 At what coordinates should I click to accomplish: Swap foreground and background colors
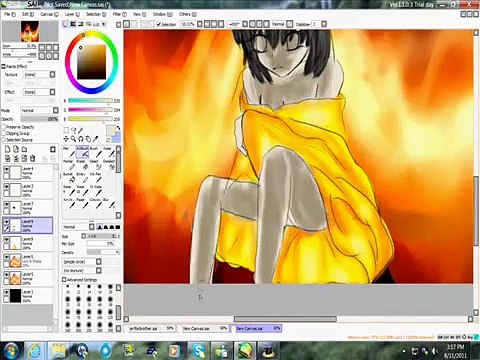(x=118, y=128)
